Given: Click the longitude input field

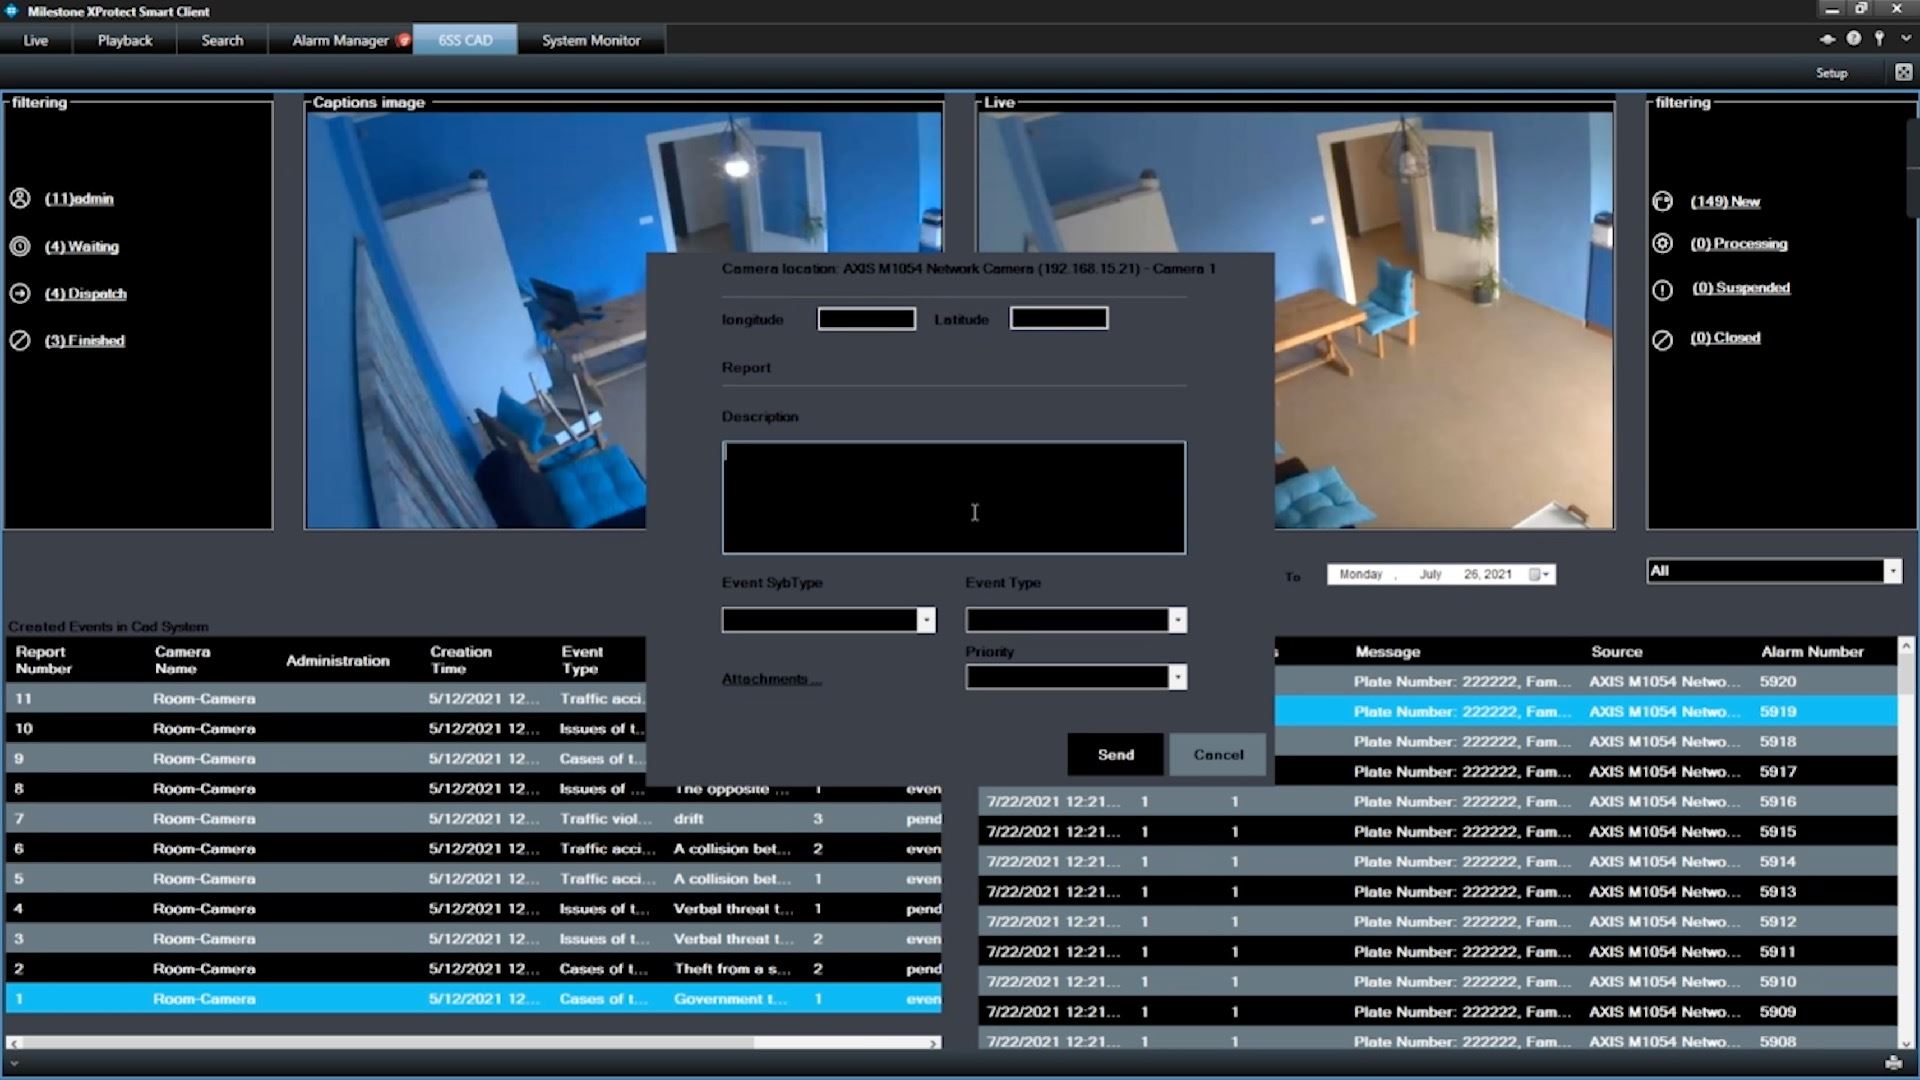Looking at the screenshot, I should pyautogui.click(x=866, y=319).
